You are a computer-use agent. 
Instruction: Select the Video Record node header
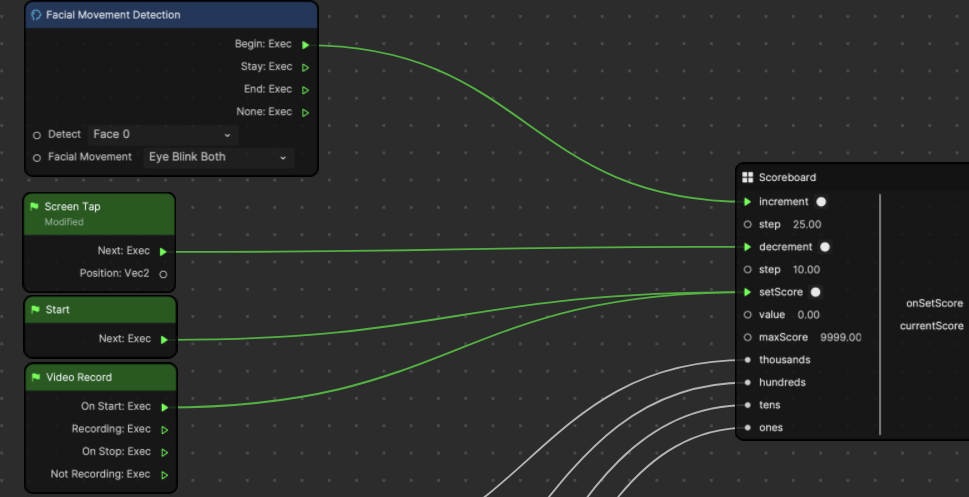point(101,377)
